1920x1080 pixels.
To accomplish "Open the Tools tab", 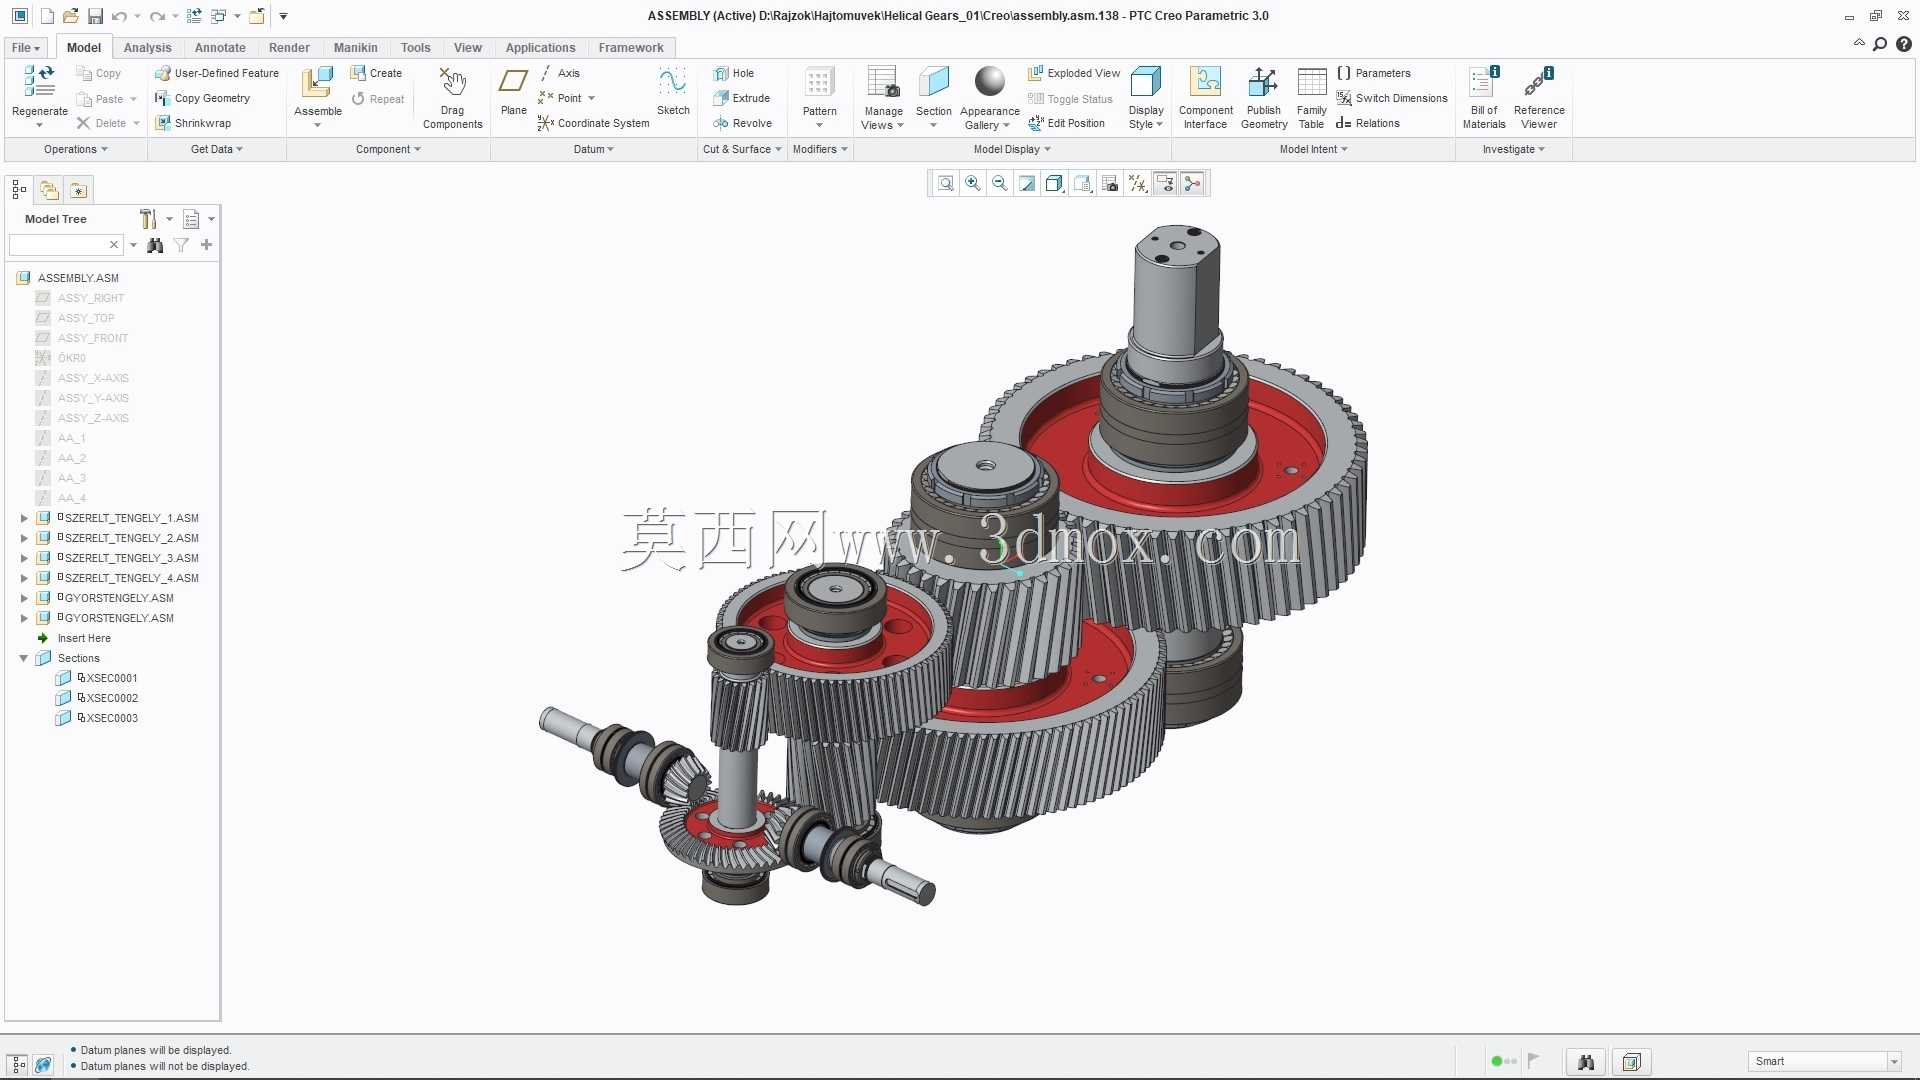I will (x=415, y=48).
